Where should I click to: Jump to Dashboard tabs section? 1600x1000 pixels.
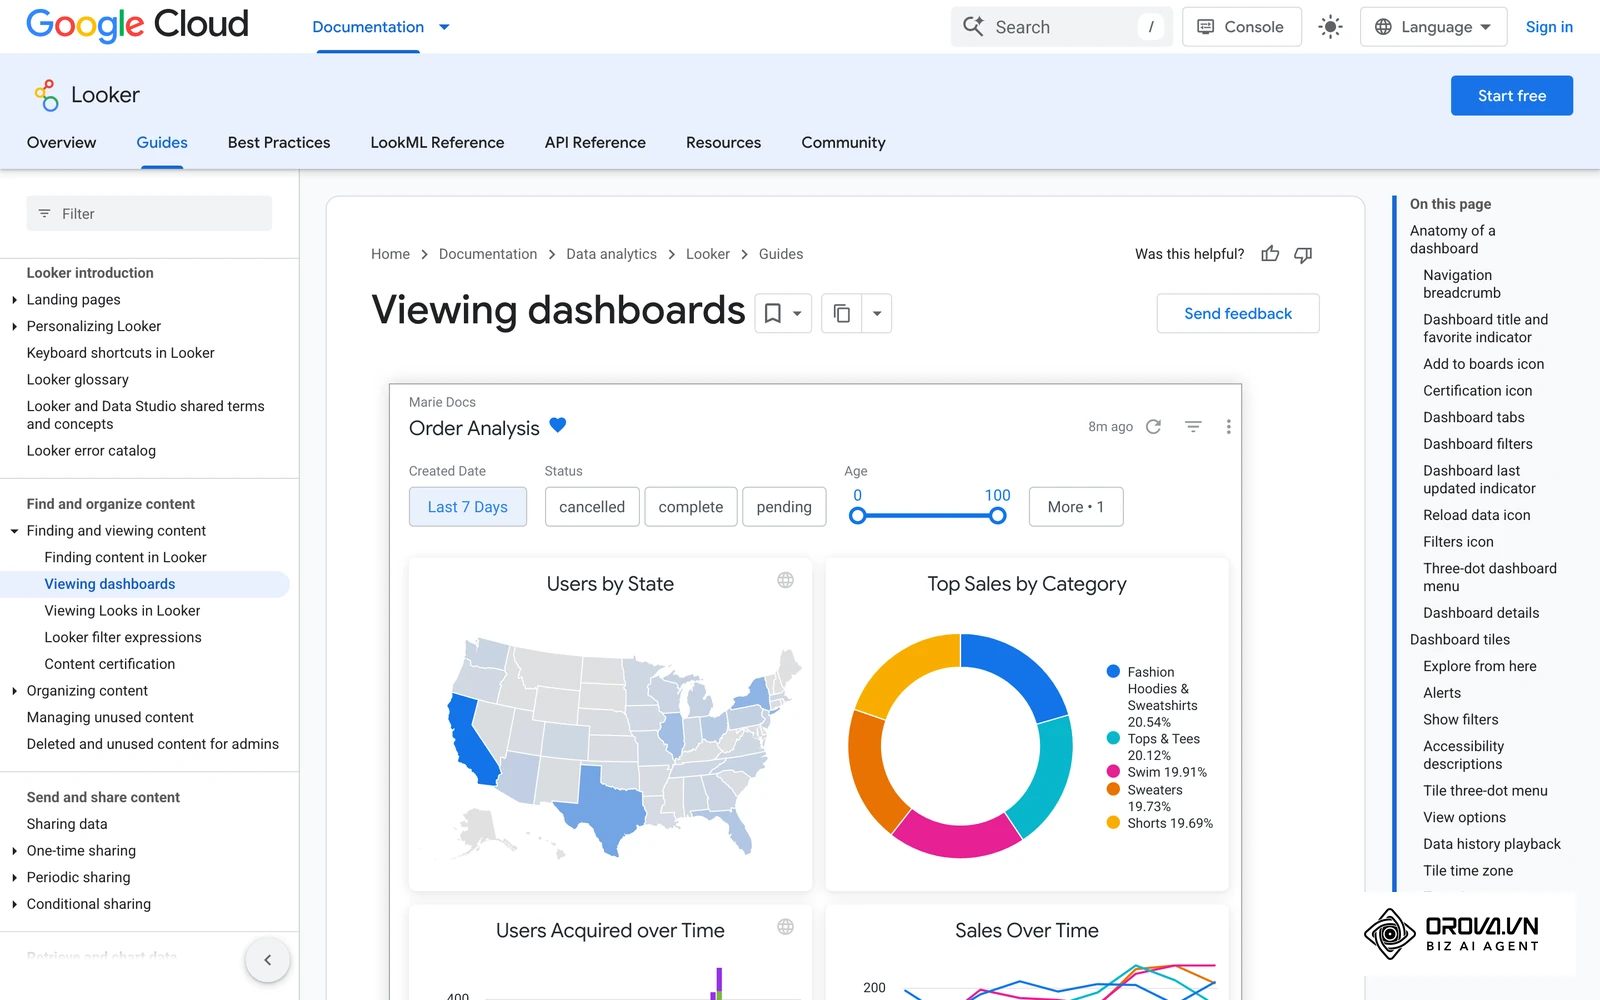[1474, 418]
